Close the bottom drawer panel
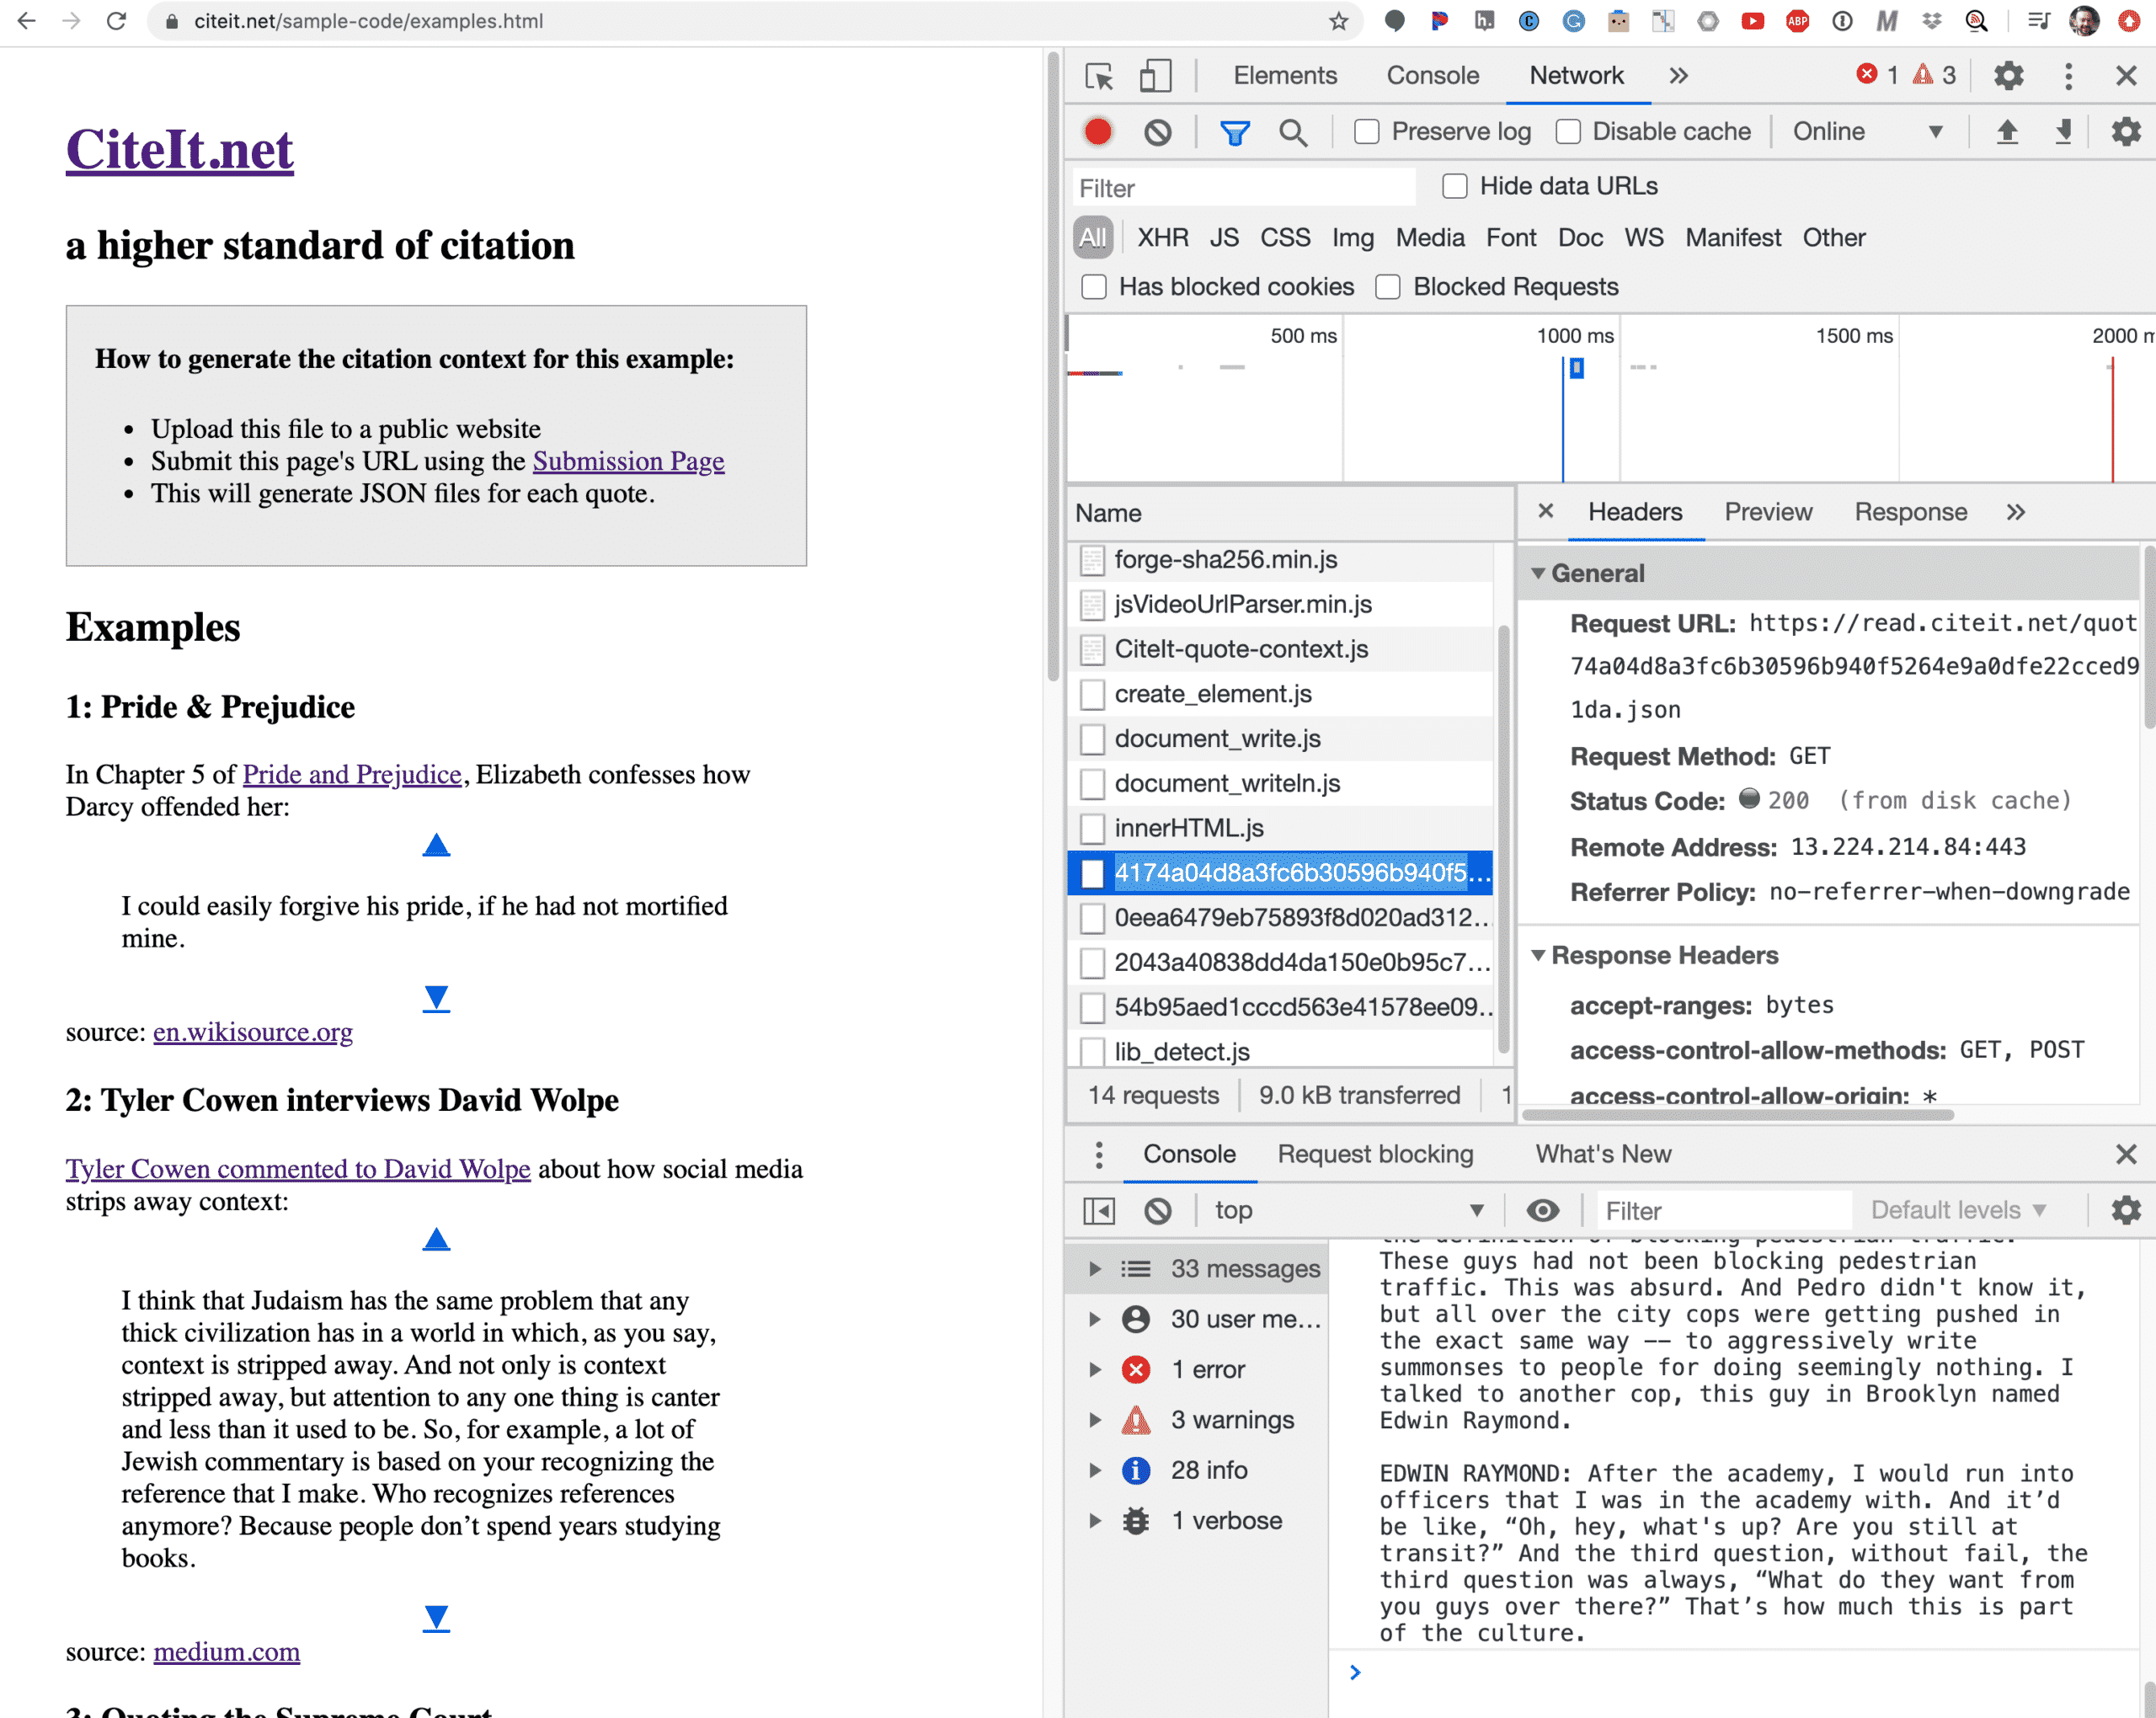The height and width of the screenshot is (1718, 2156). (2126, 1155)
